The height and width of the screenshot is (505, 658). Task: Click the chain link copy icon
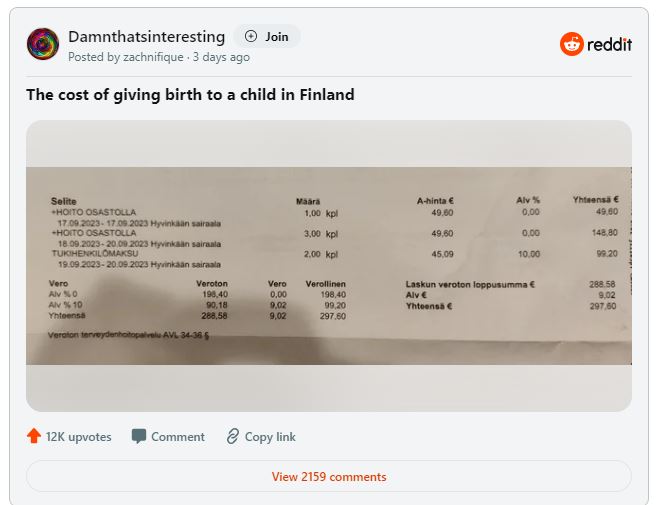(x=233, y=436)
